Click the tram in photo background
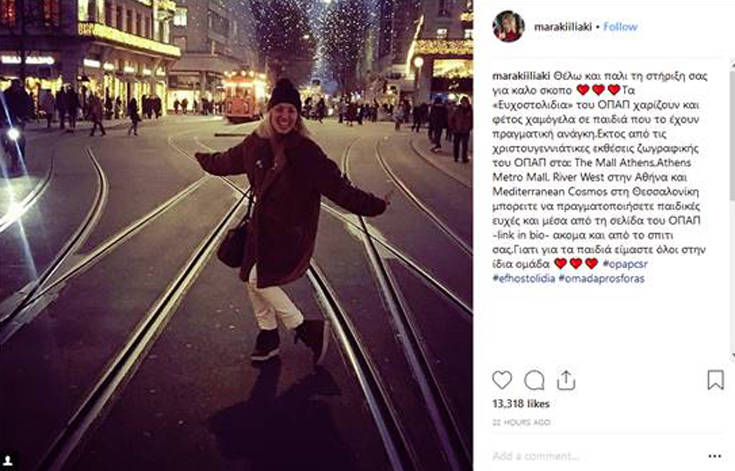This screenshot has height=471, width=735. point(245,96)
